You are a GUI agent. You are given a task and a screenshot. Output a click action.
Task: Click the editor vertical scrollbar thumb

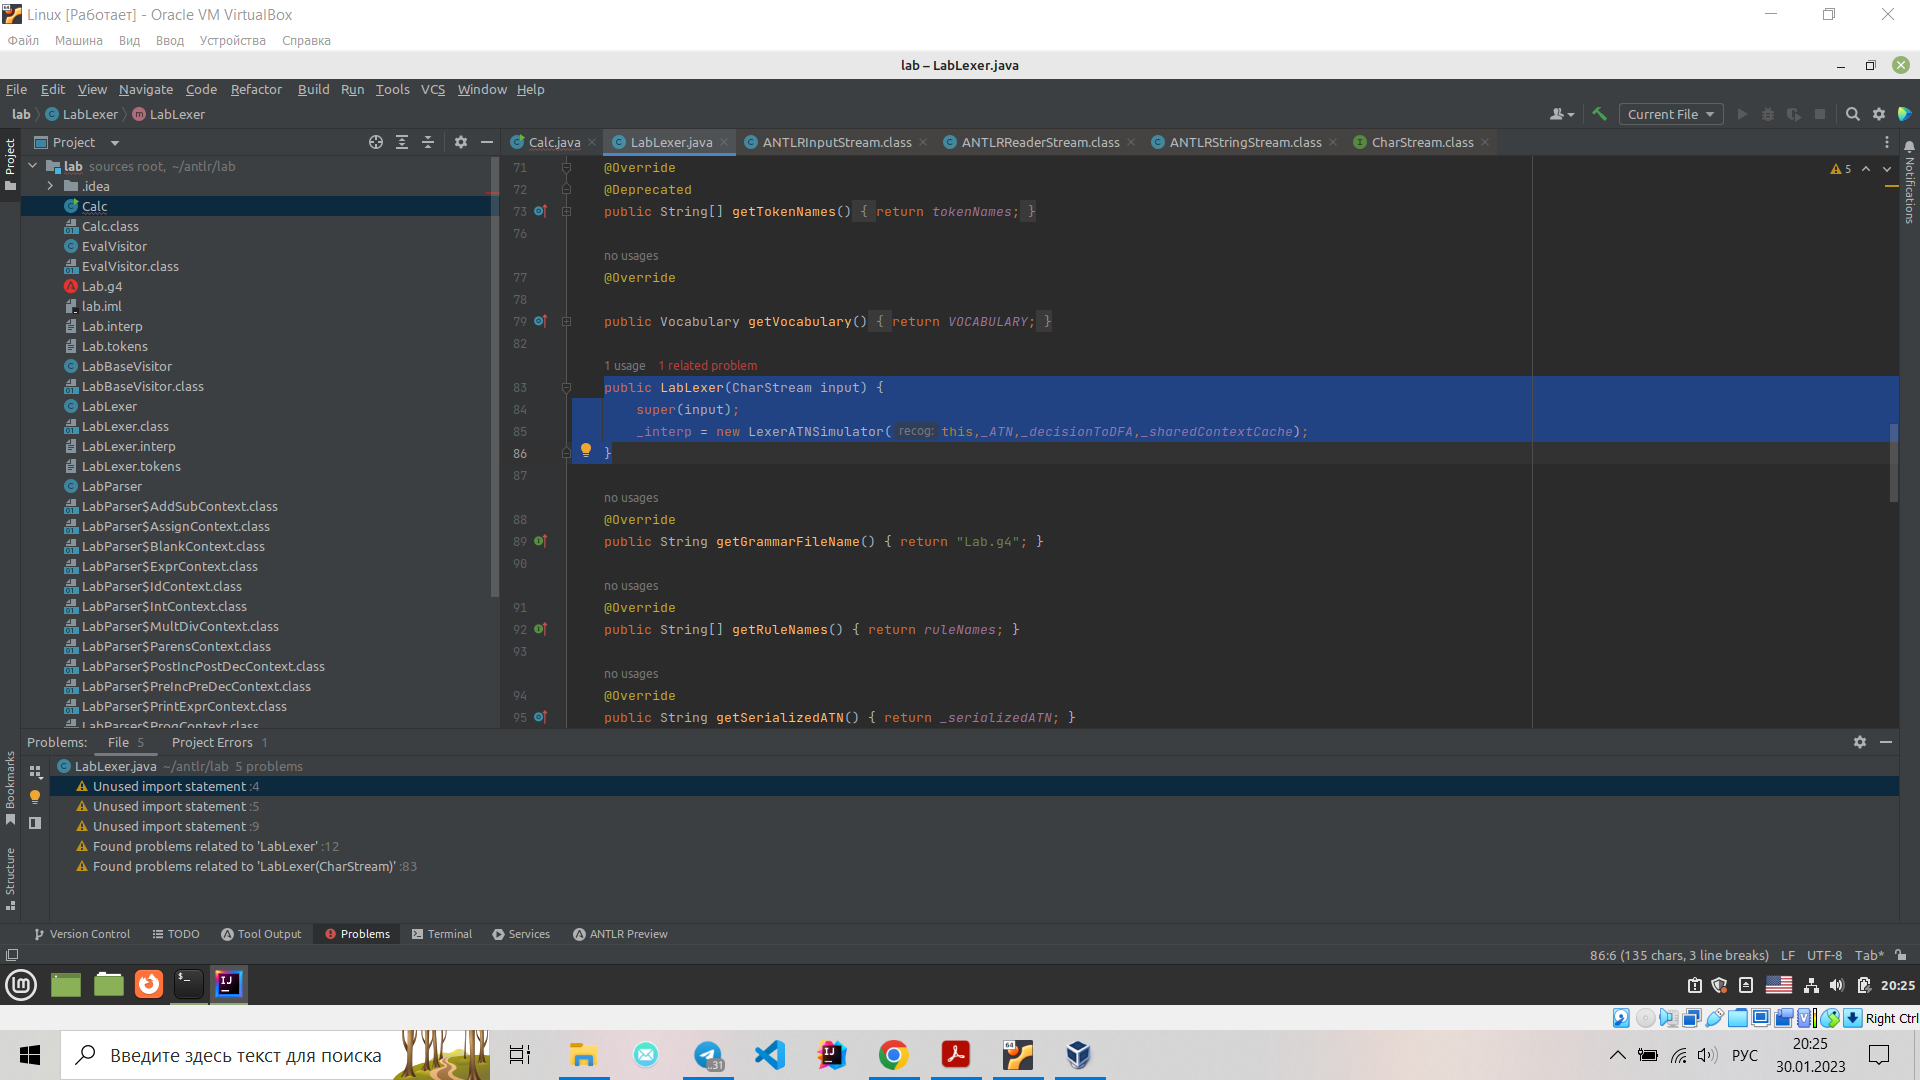[1893, 462]
